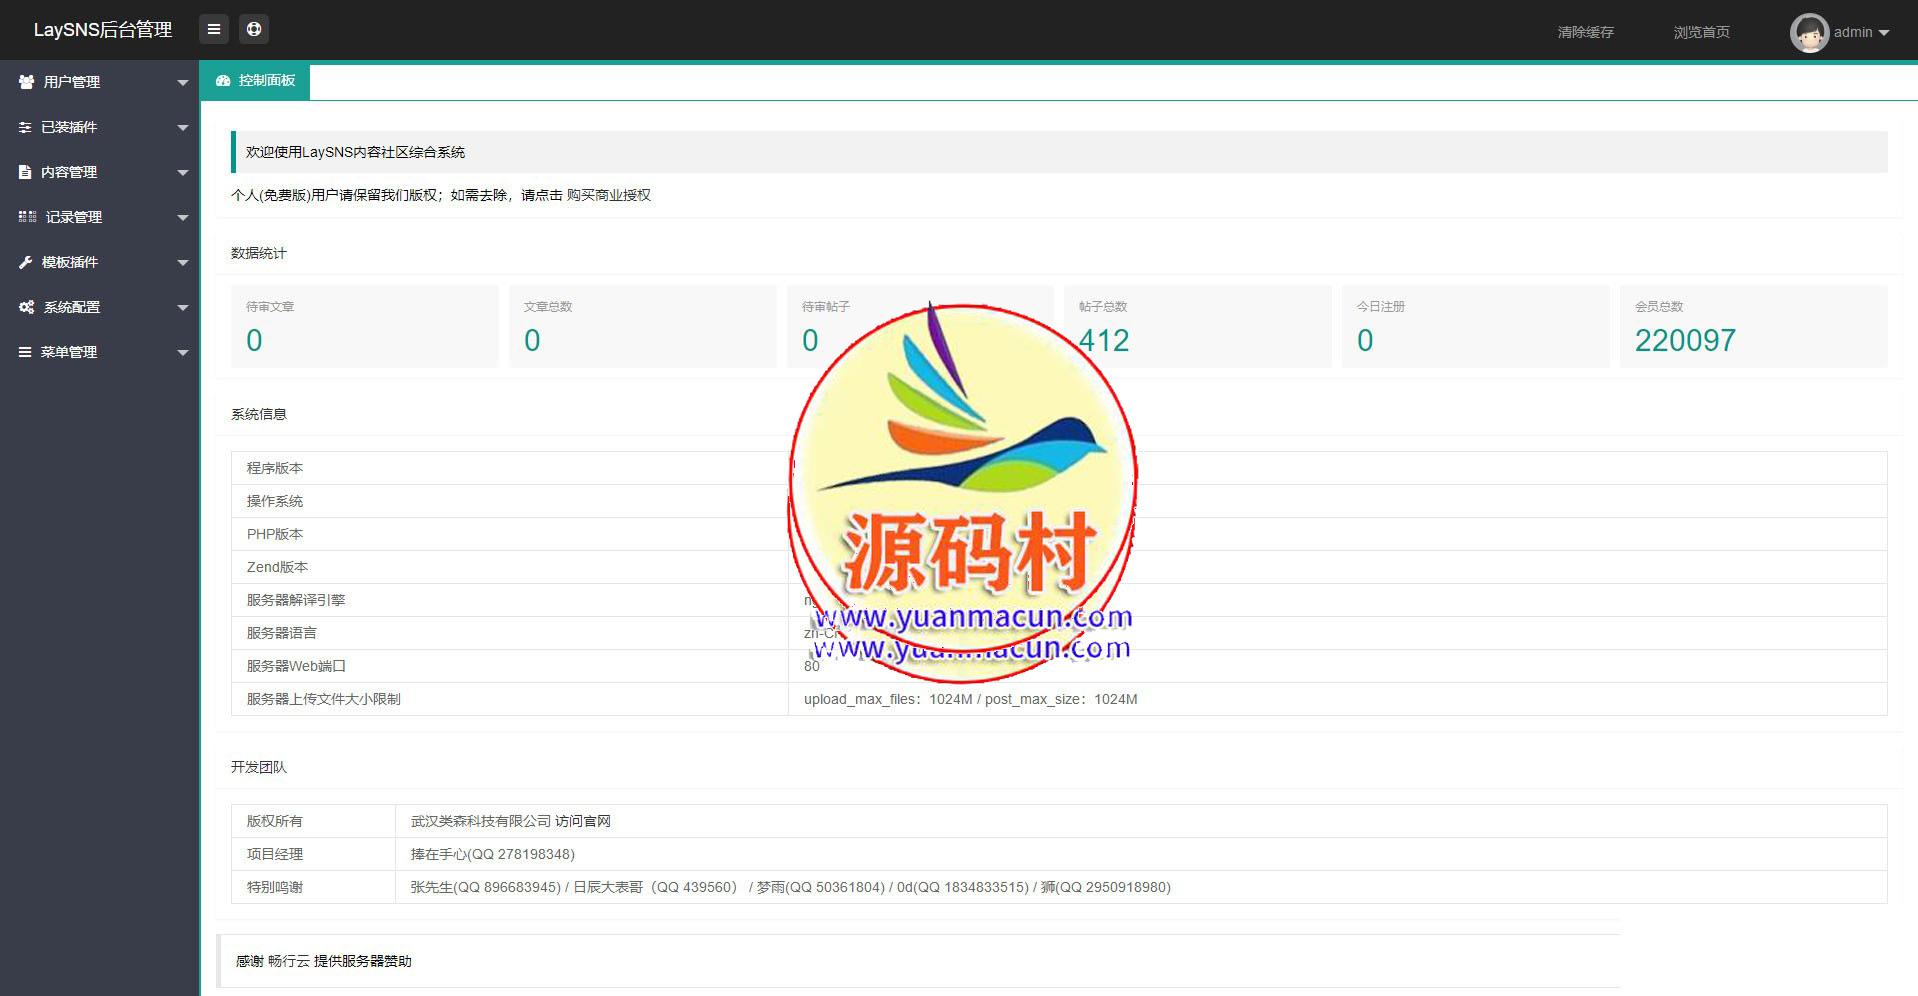Open the admin account dropdown arrow

click(1884, 33)
